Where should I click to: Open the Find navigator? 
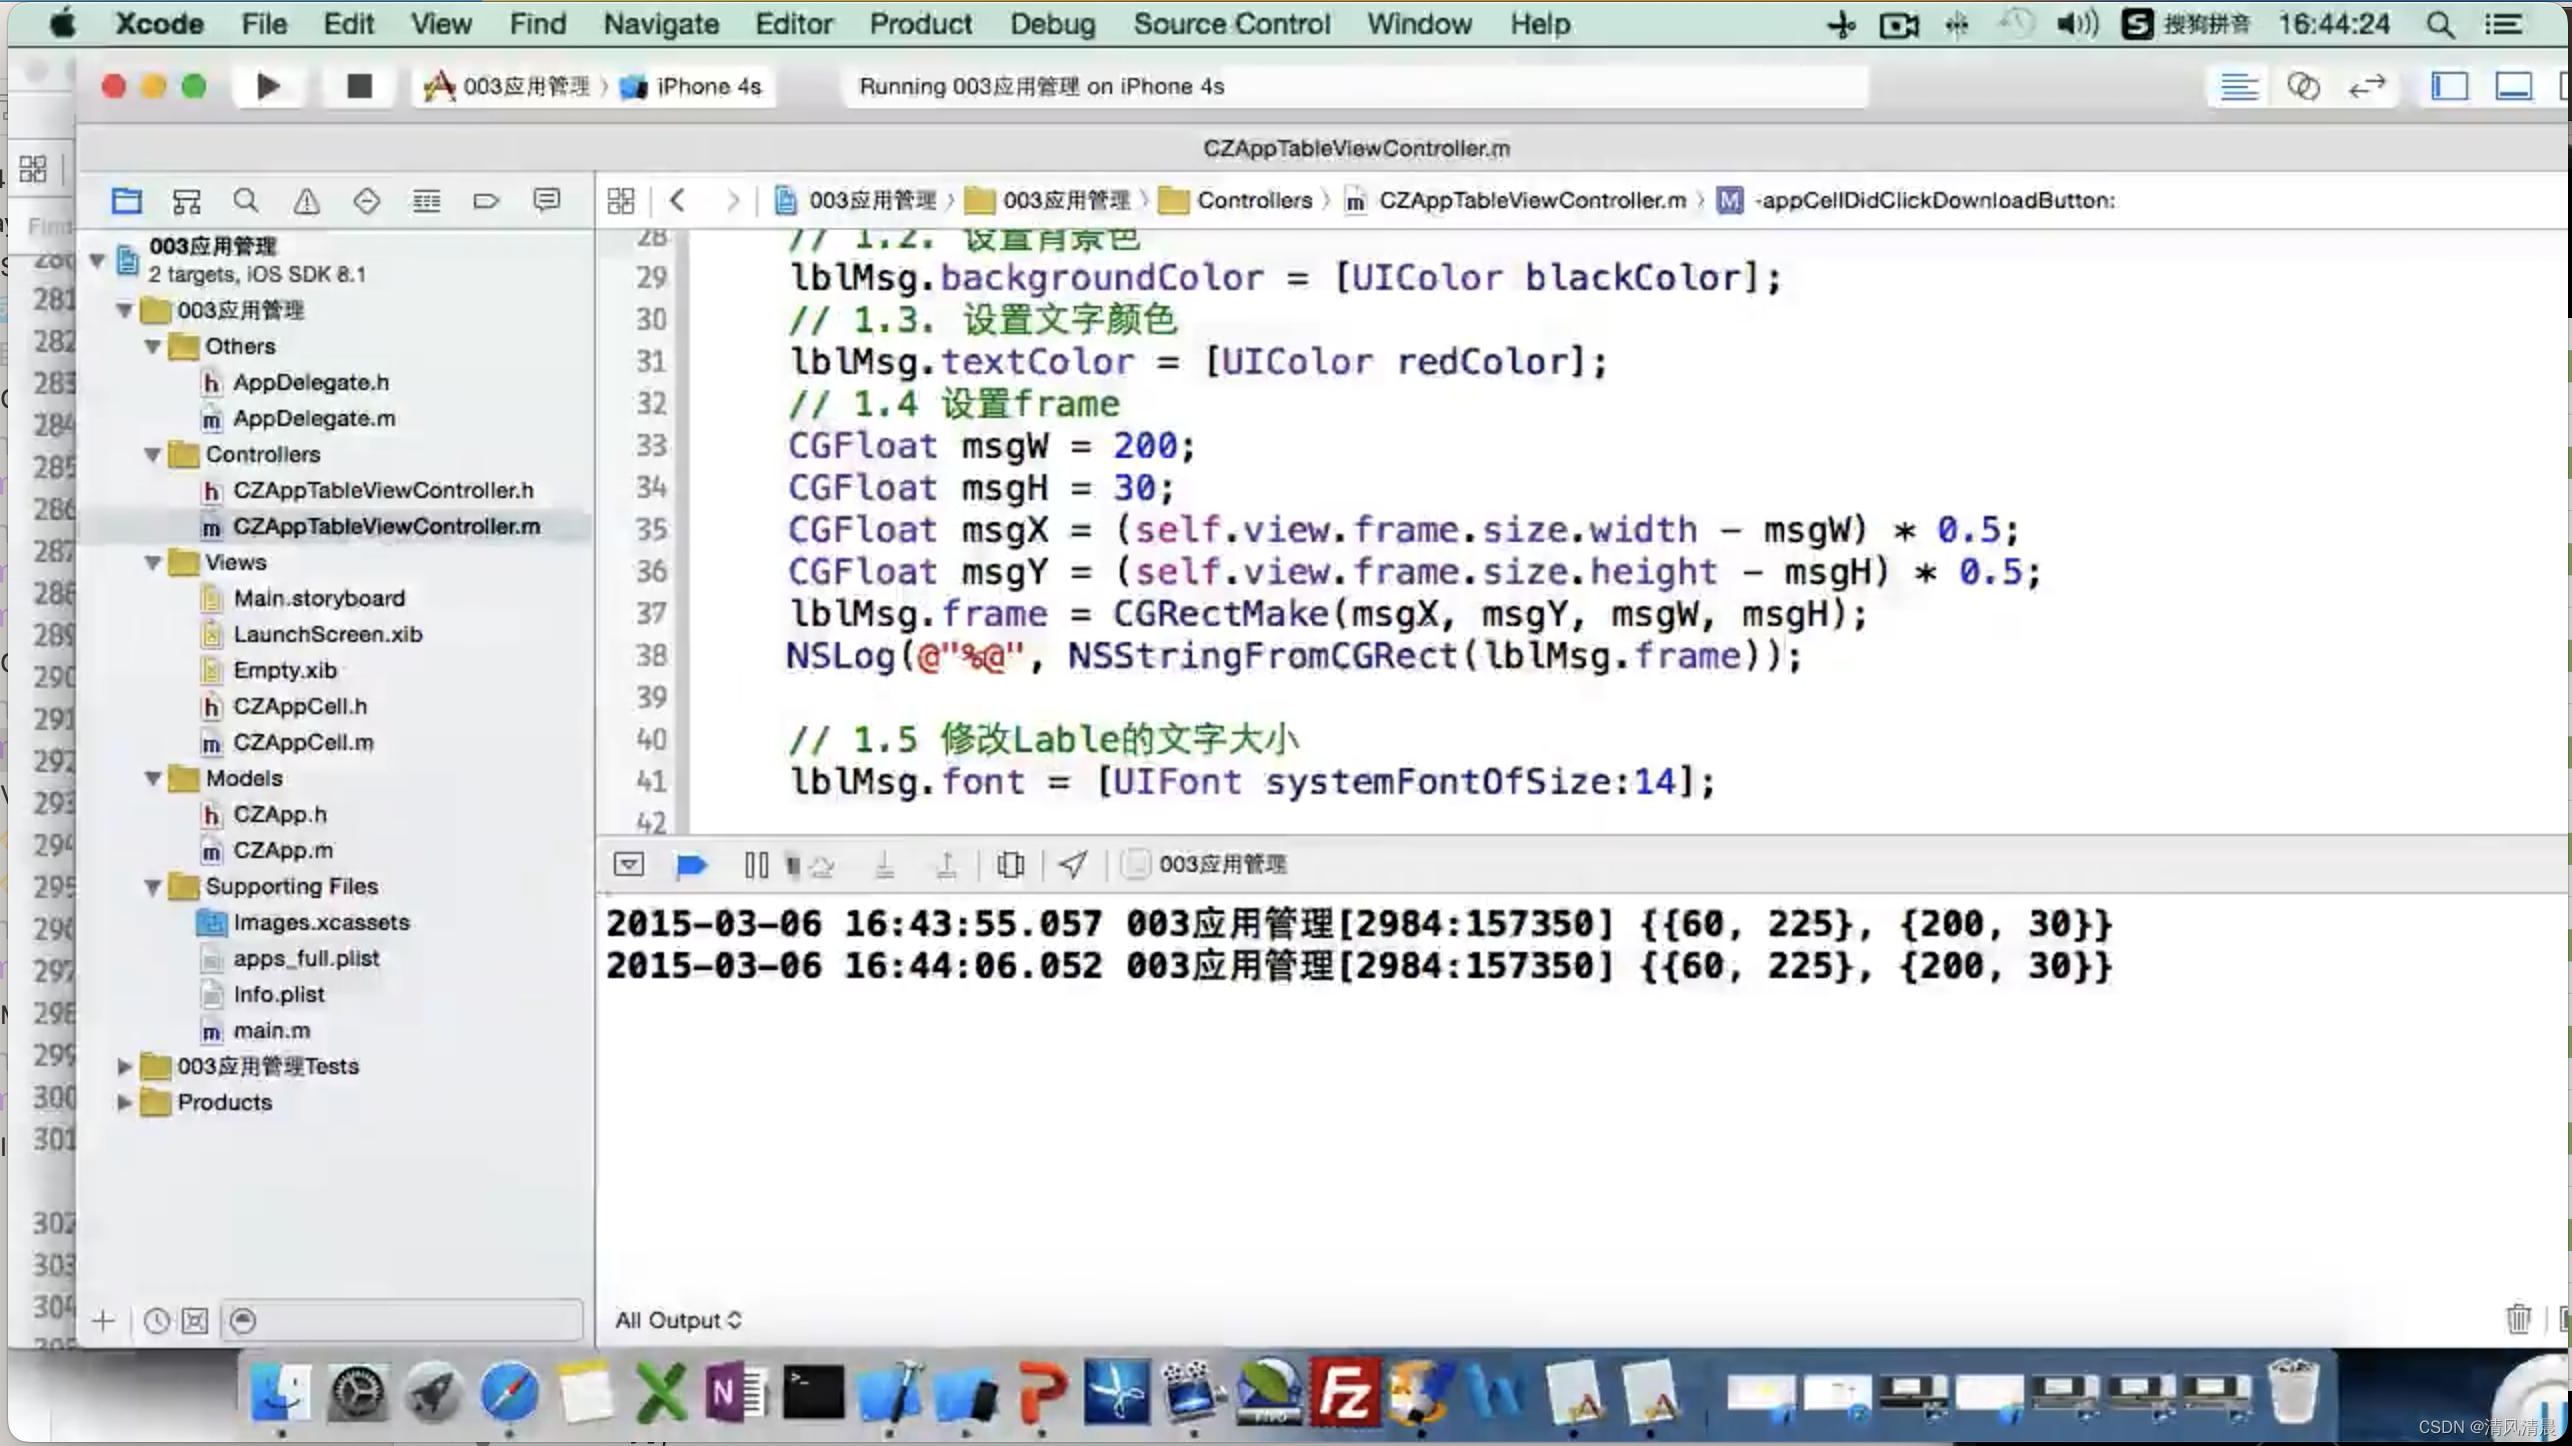tap(246, 201)
